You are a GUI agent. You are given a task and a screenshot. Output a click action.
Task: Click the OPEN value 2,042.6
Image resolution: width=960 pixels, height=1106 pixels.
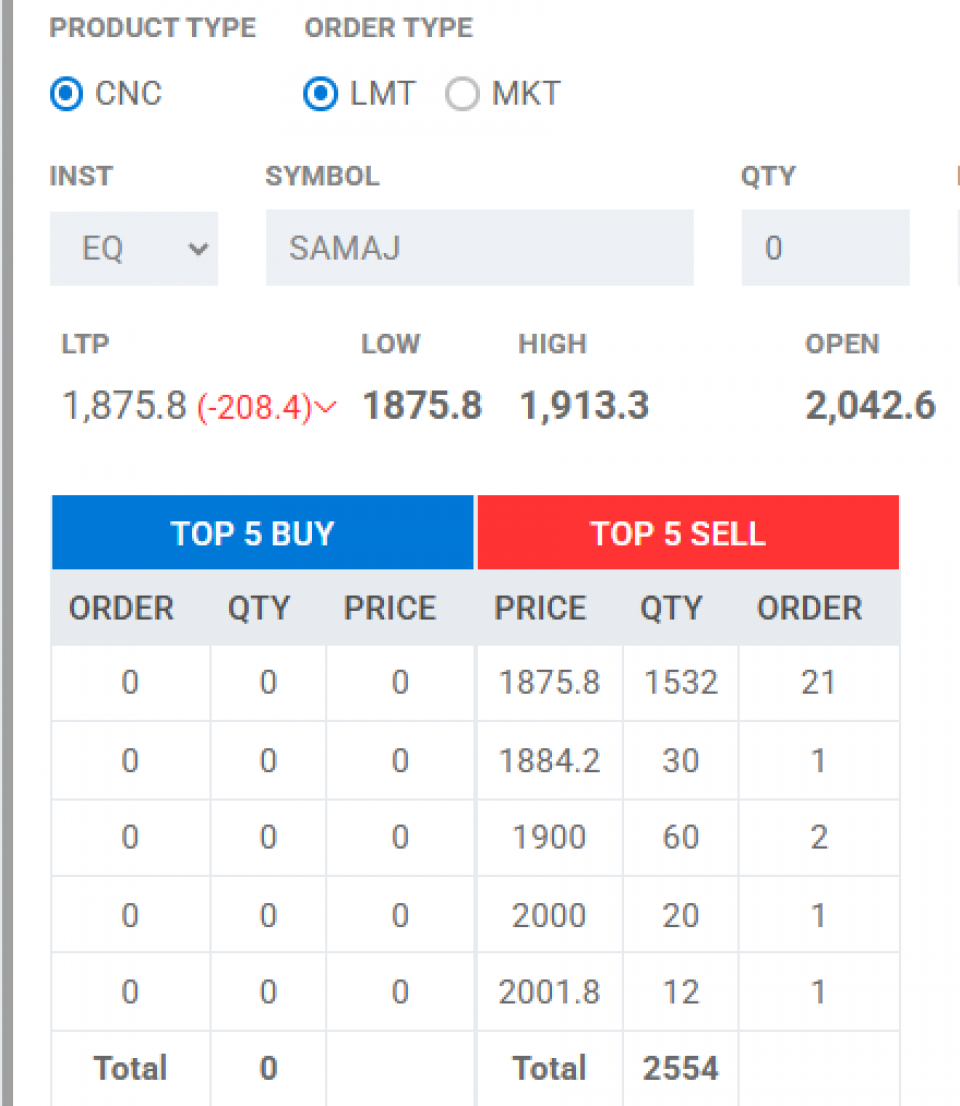869,407
